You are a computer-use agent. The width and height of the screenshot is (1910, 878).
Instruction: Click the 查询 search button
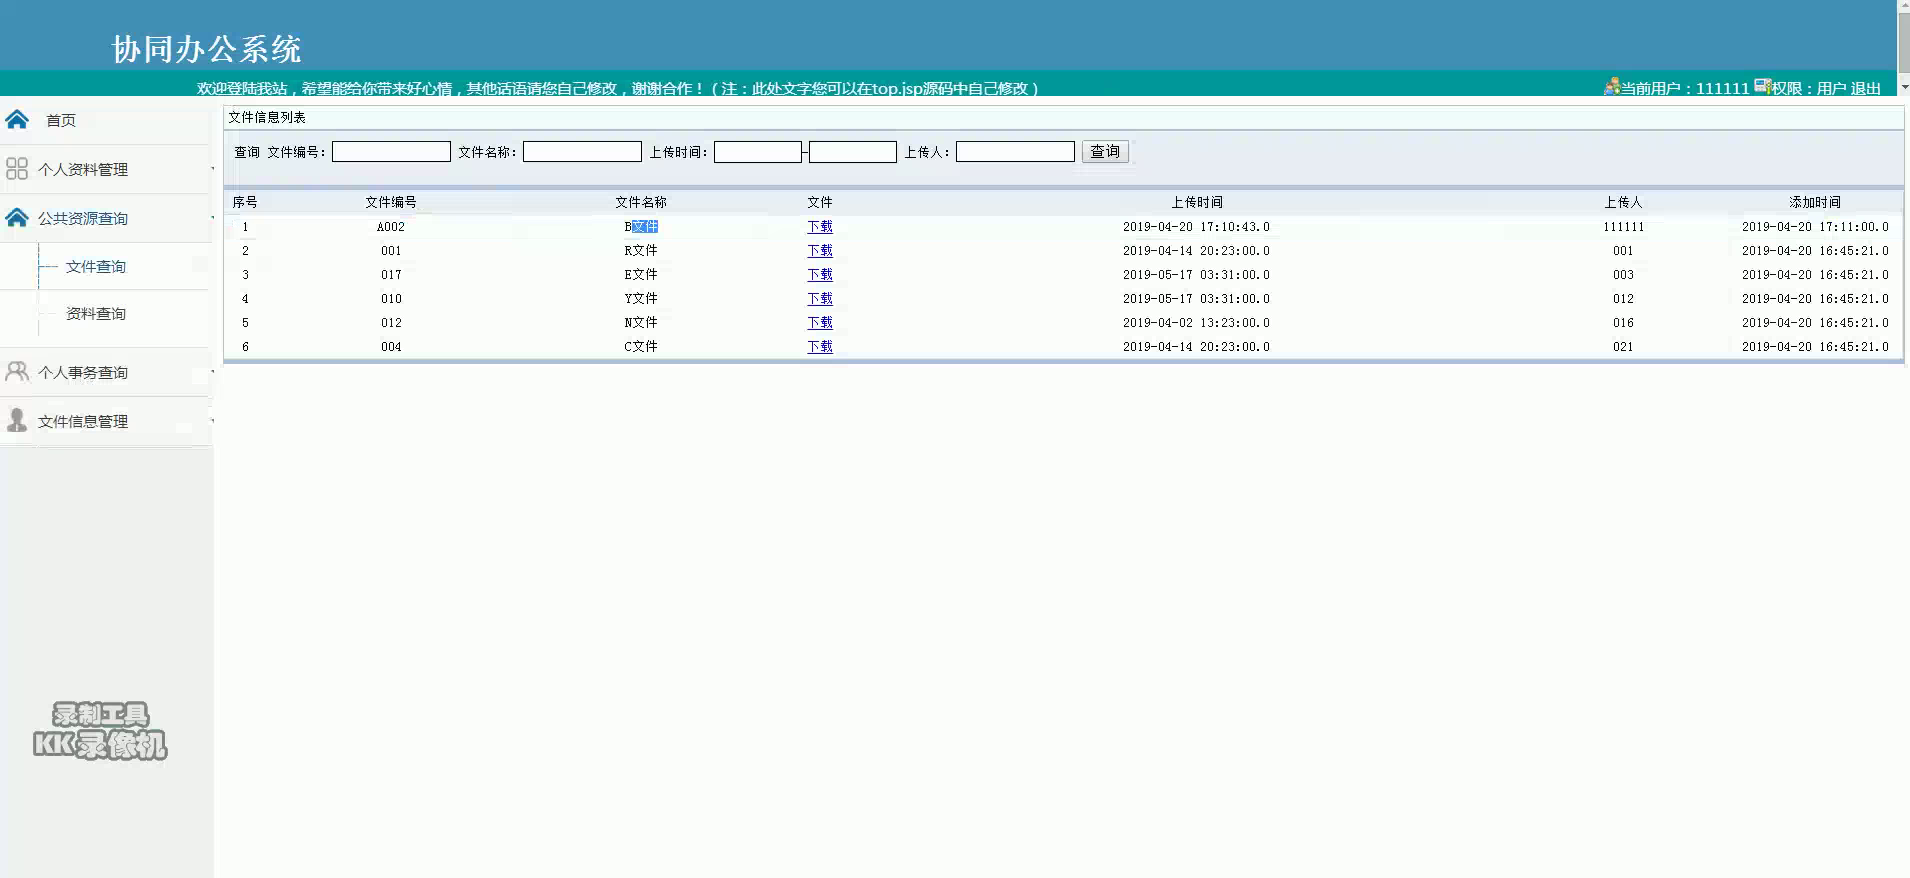(1105, 152)
